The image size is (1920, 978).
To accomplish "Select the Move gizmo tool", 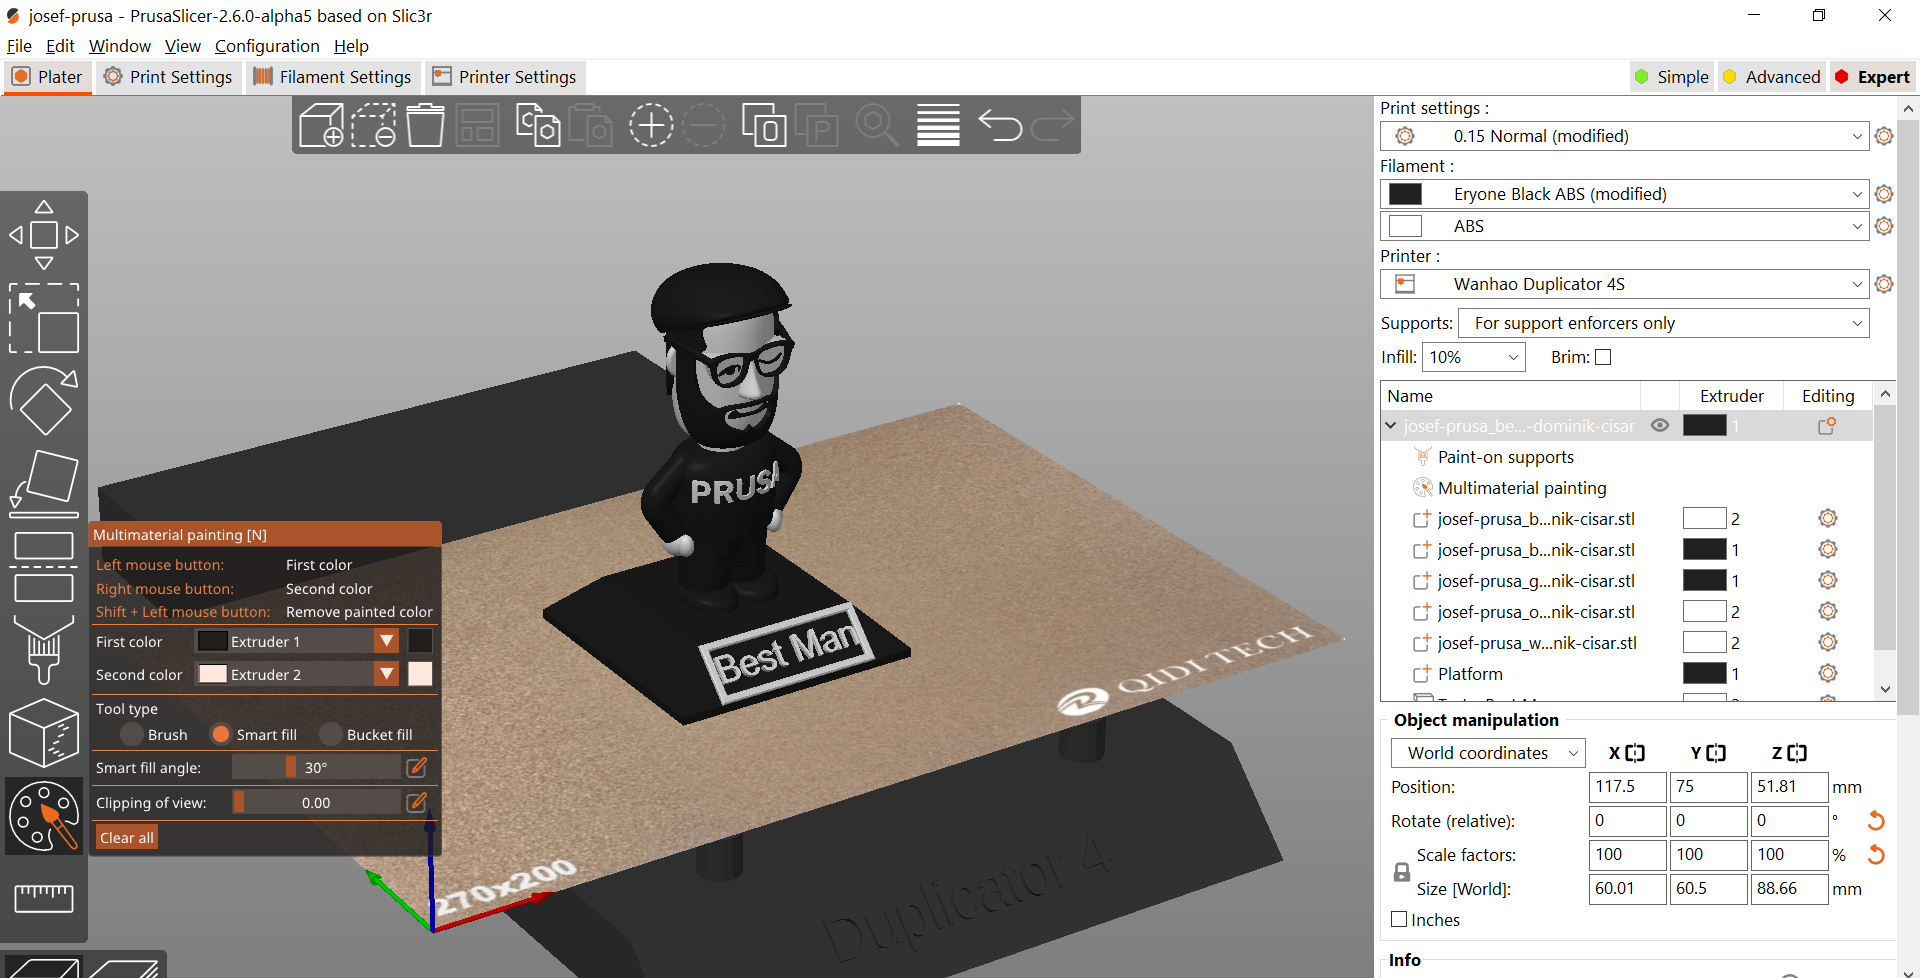I will 44,235.
